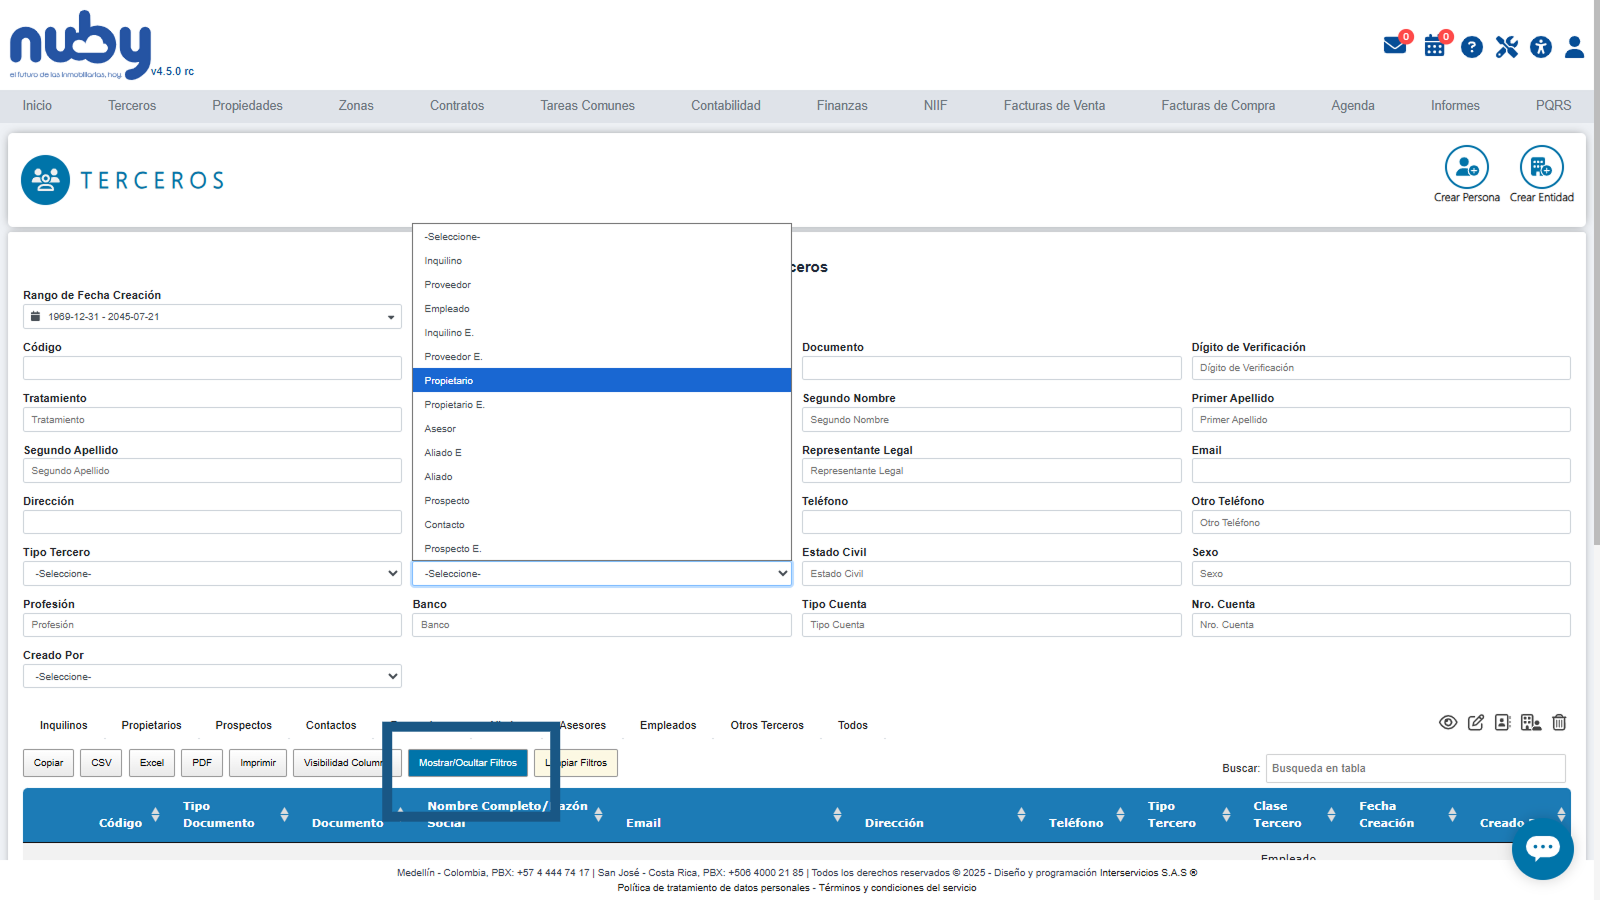Click the edit pencil icon above table
1600x900 pixels.
(1476, 722)
